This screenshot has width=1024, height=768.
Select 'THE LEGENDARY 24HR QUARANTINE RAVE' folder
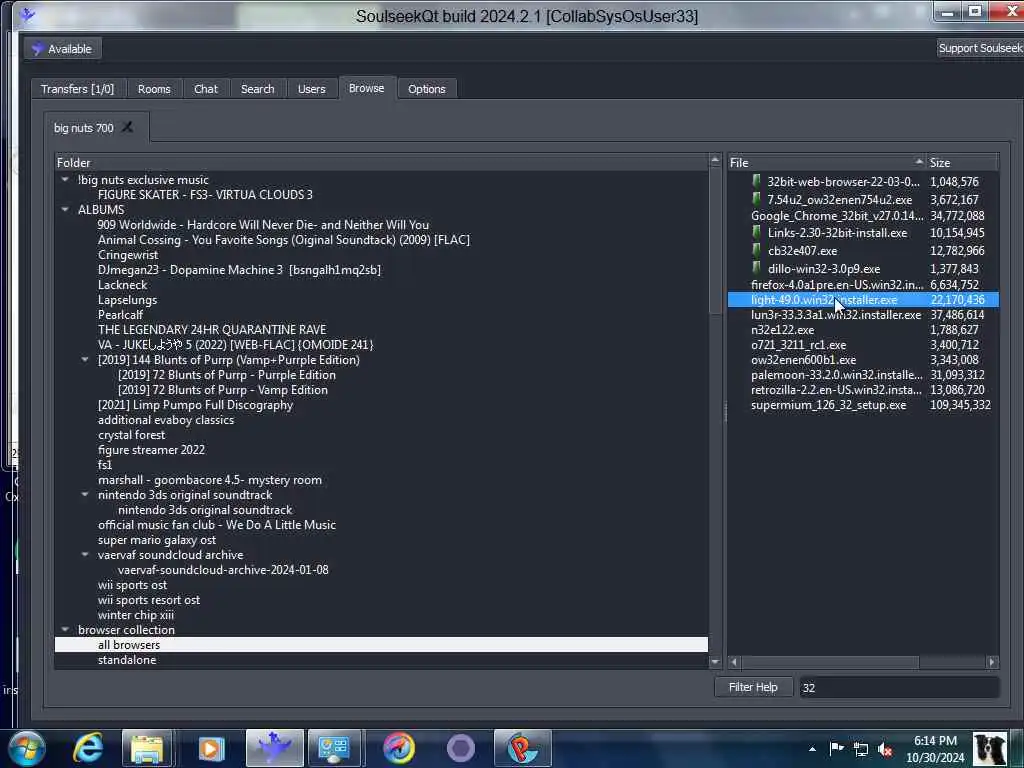click(x=212, y=330)
